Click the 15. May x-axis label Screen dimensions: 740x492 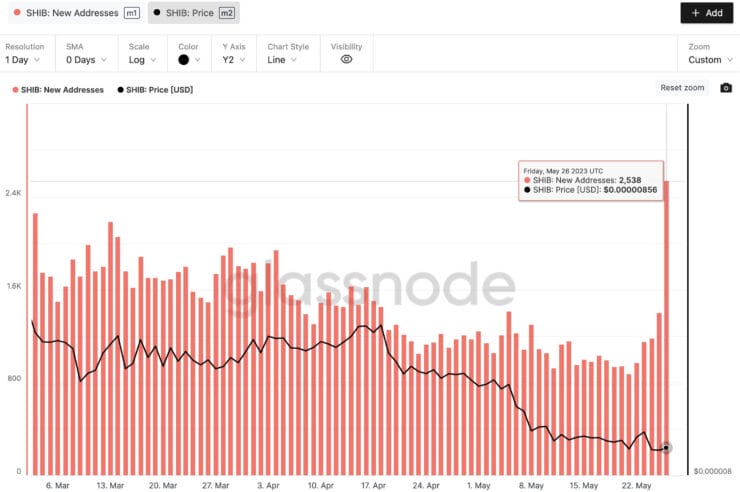click(583, 485)
